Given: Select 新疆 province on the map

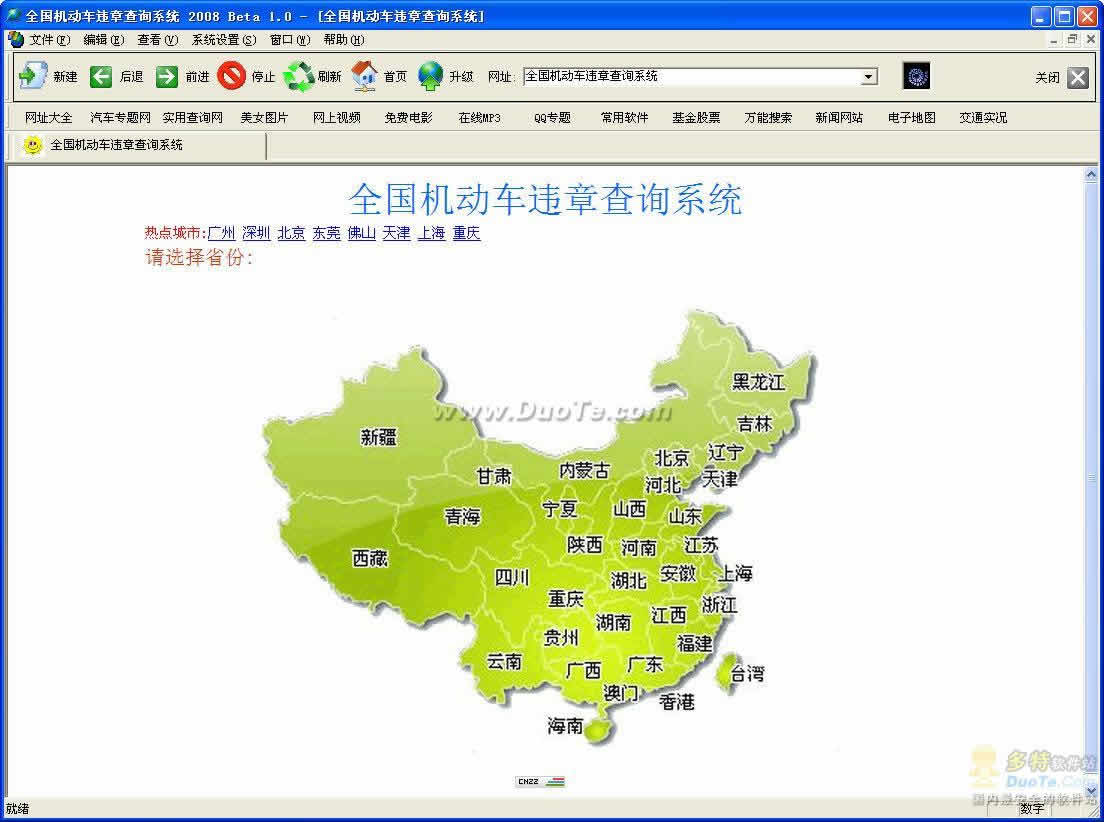Looking at the screenshot, I should coord(379,437).
